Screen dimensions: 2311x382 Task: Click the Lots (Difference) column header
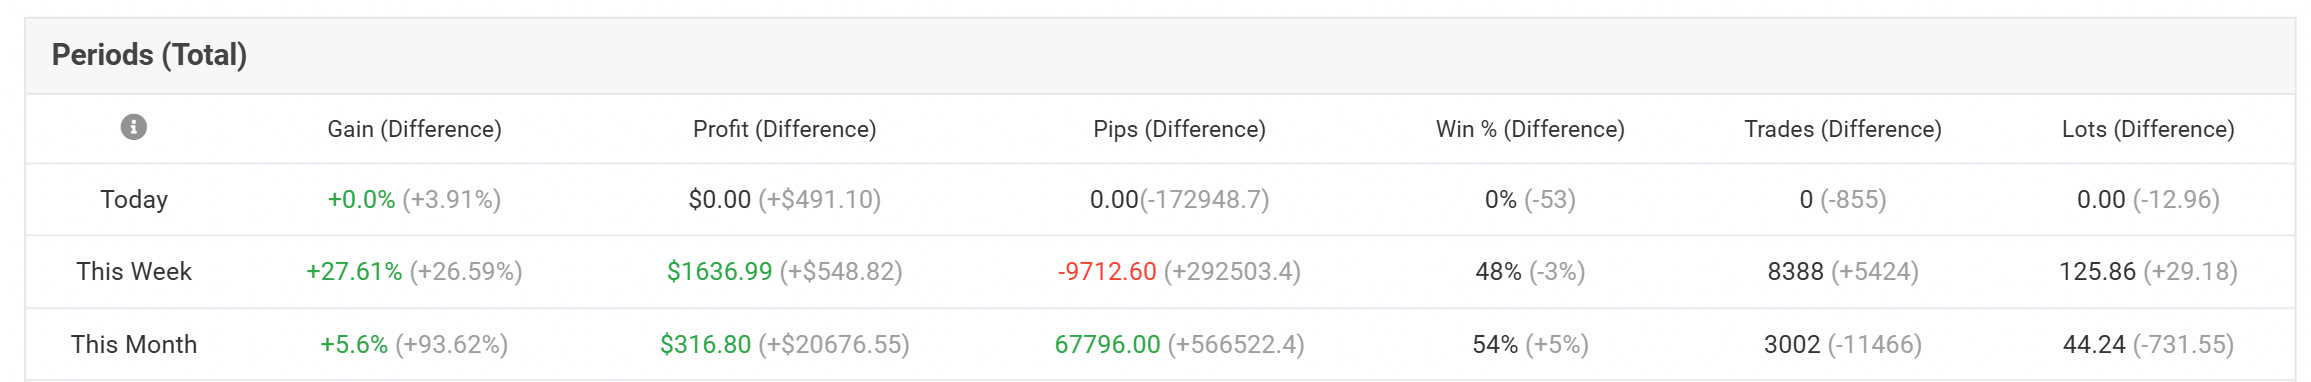[2148, 129]
